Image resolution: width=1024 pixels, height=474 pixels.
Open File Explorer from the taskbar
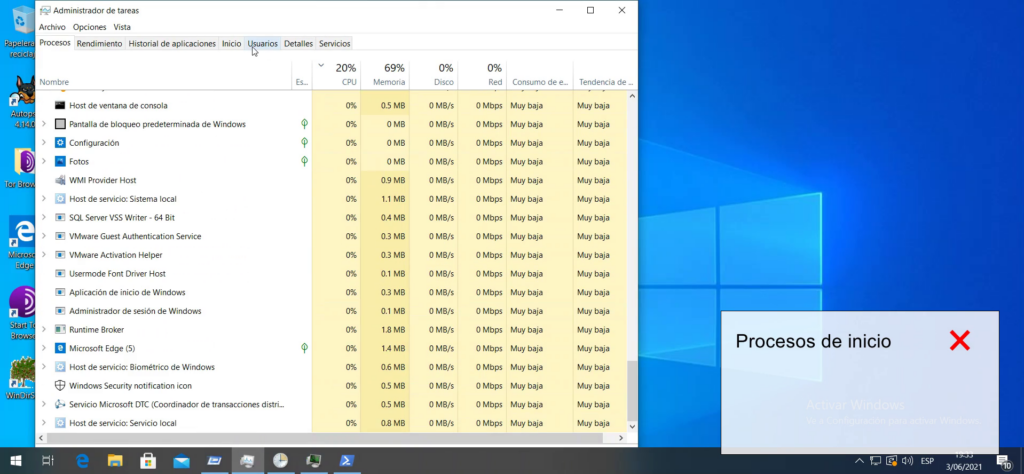click(x=115, y=461)
